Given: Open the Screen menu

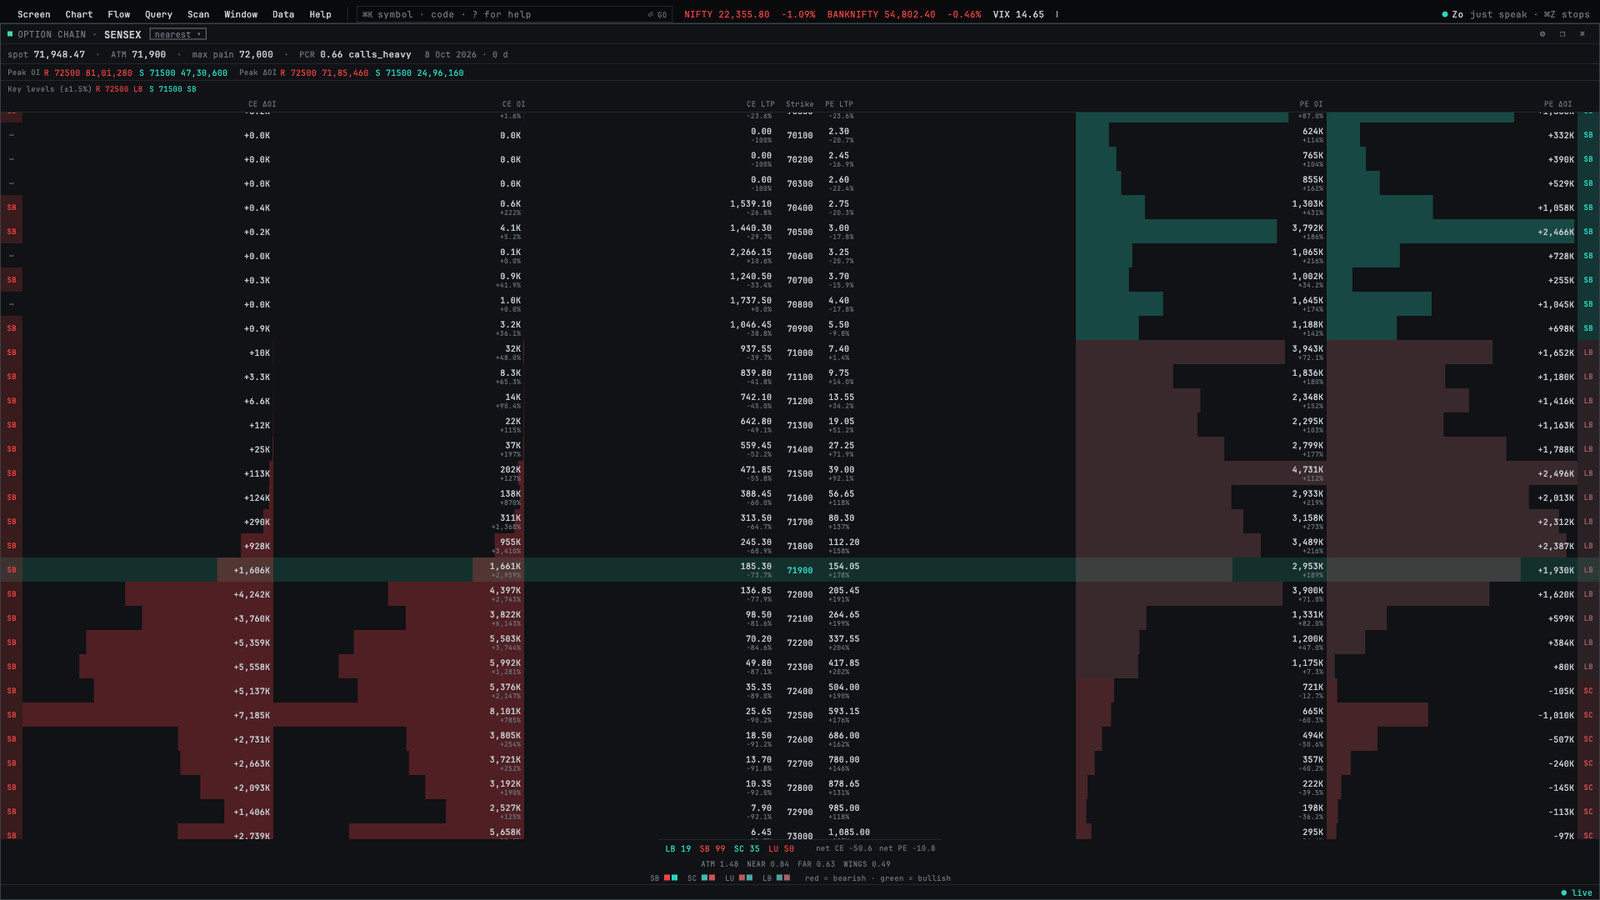Looking at the screenshot, I should coord(33,14).
